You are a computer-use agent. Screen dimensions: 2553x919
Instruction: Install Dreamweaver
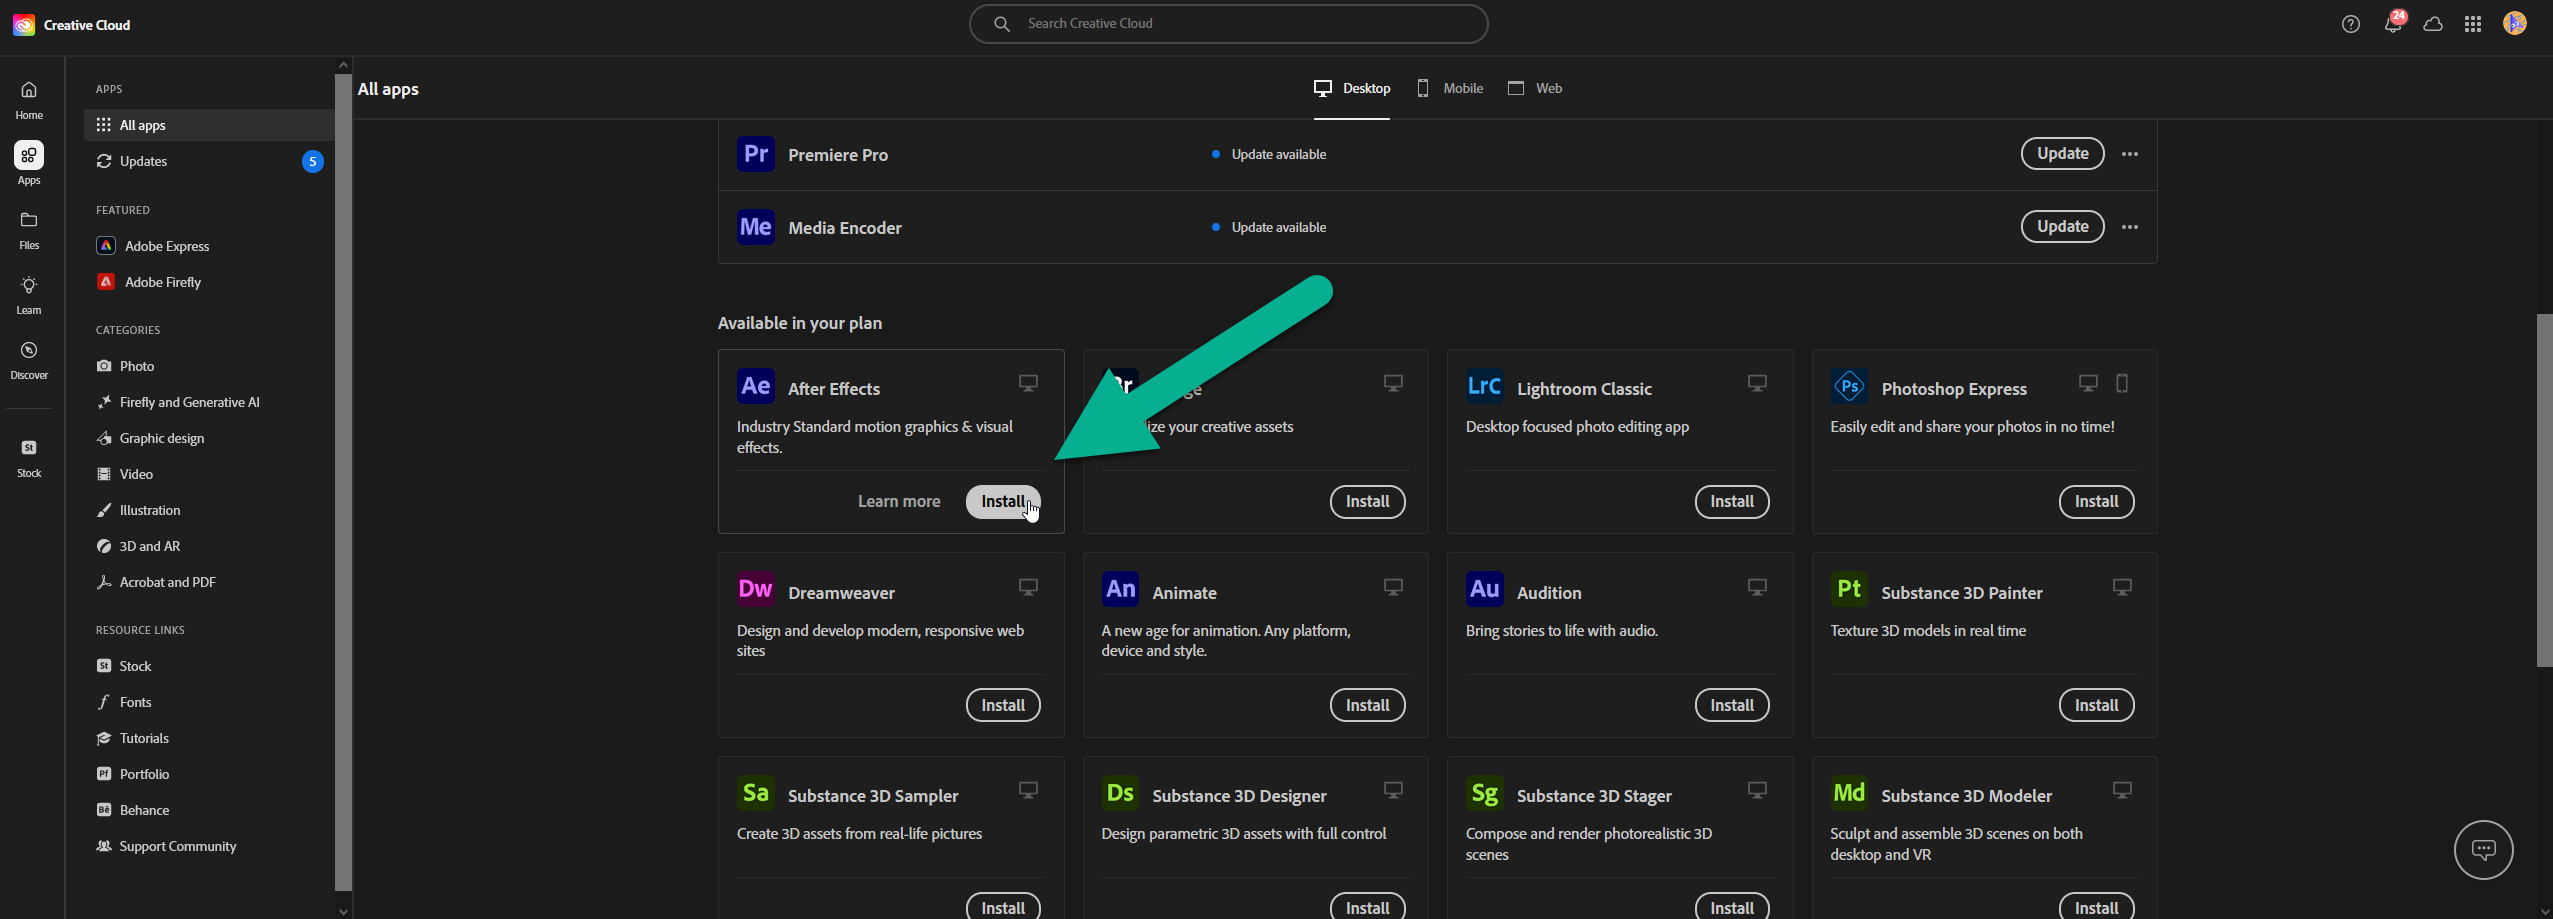click(1003, 705)
